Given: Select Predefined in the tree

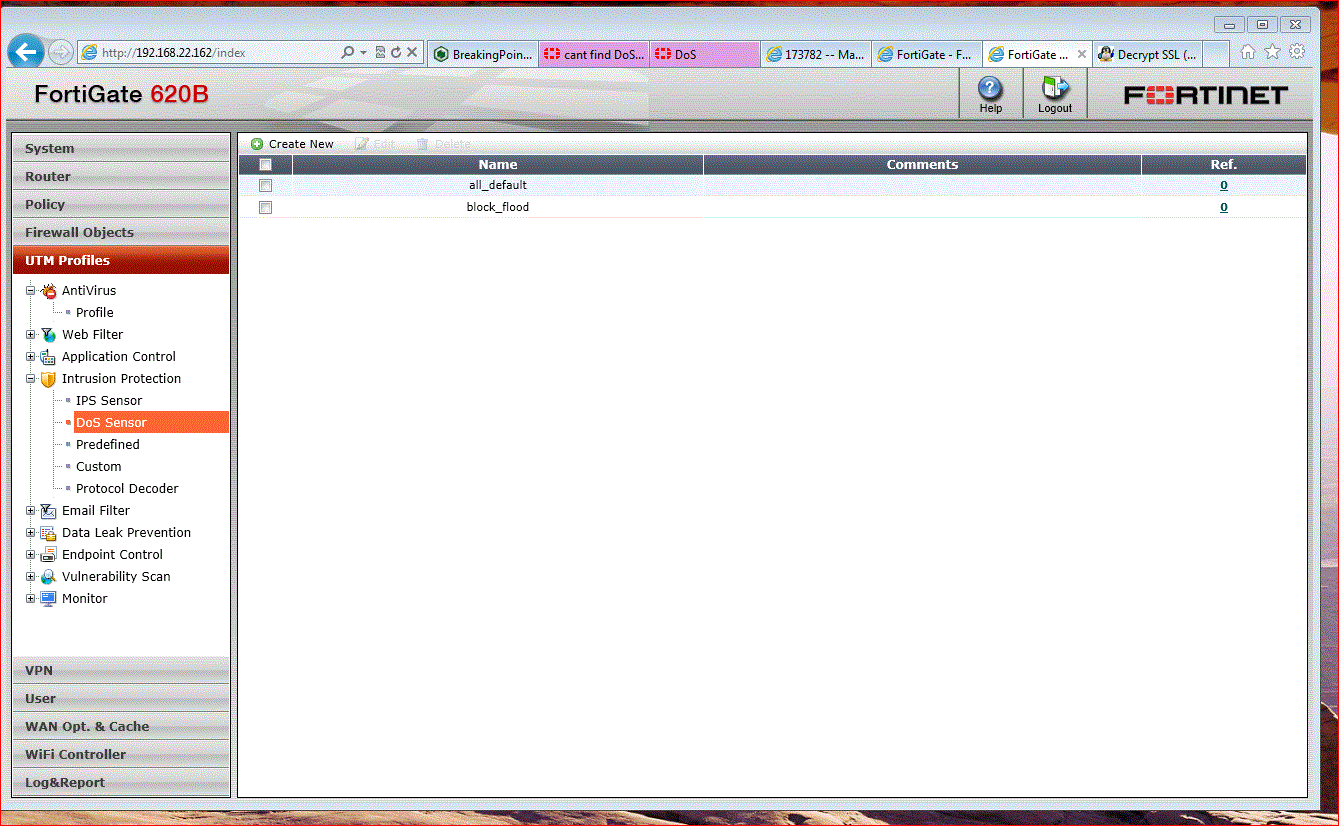Looking at the screenshot, I should tap(108, 445).
